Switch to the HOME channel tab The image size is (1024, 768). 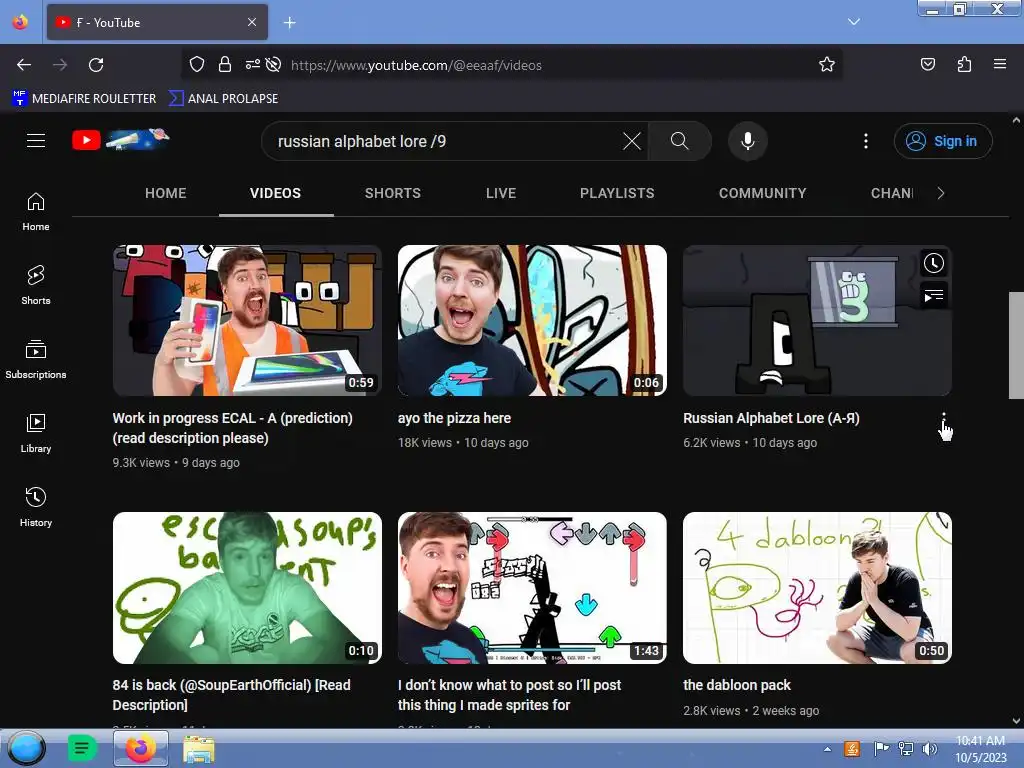pos(165,193)
